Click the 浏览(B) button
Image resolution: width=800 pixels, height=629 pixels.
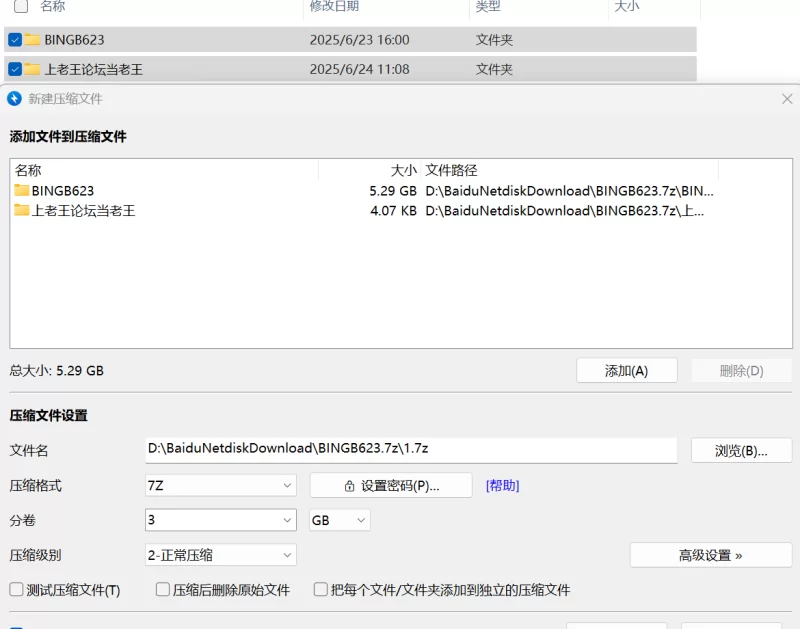pos(742,450)
